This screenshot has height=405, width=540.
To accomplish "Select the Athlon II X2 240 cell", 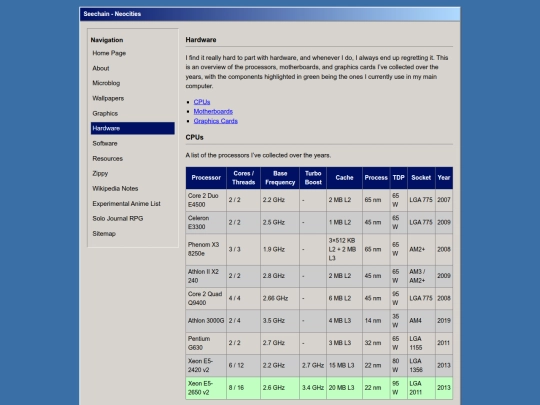I will (206, 276).
